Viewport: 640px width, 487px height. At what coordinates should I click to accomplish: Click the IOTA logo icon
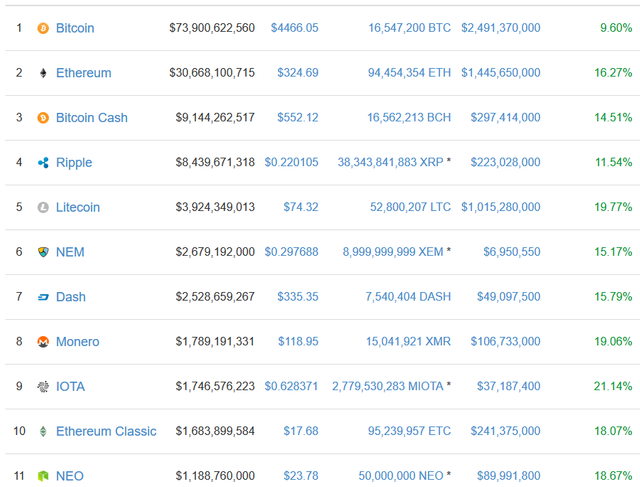pyautogui.click(x=43, y=386)
